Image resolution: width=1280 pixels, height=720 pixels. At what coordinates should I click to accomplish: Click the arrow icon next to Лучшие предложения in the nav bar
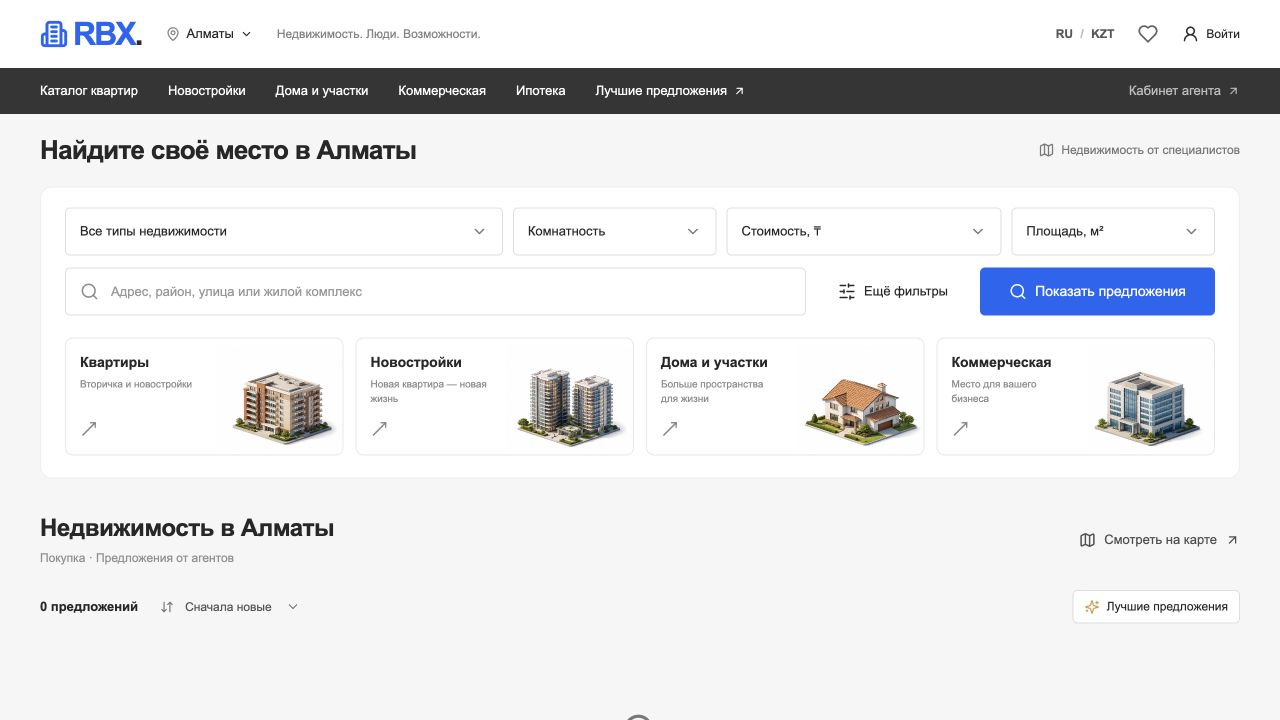pos(740,91)
